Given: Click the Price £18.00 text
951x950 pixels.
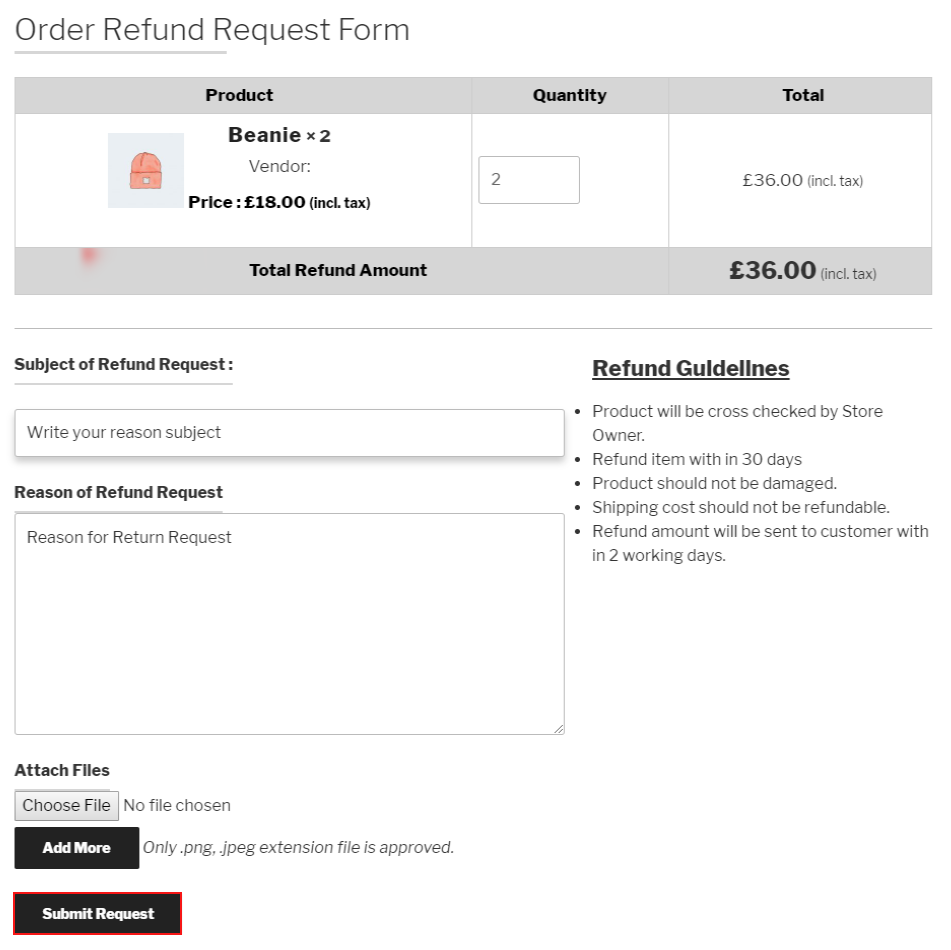Looking at the screenshot, I should 279,202.
